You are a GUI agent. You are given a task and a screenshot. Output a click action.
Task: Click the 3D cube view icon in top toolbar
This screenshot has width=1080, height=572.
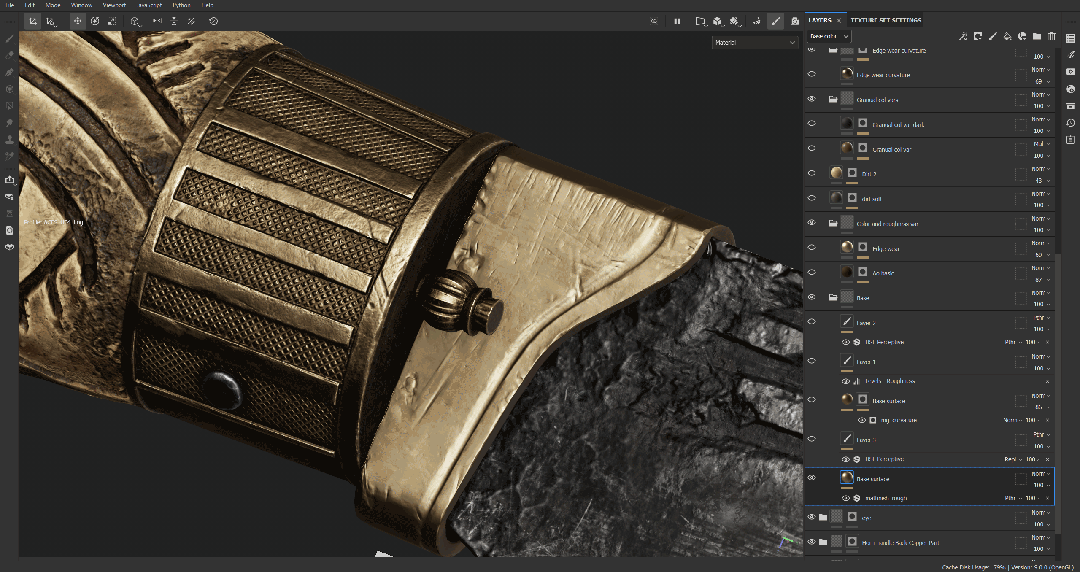point(717,21)
